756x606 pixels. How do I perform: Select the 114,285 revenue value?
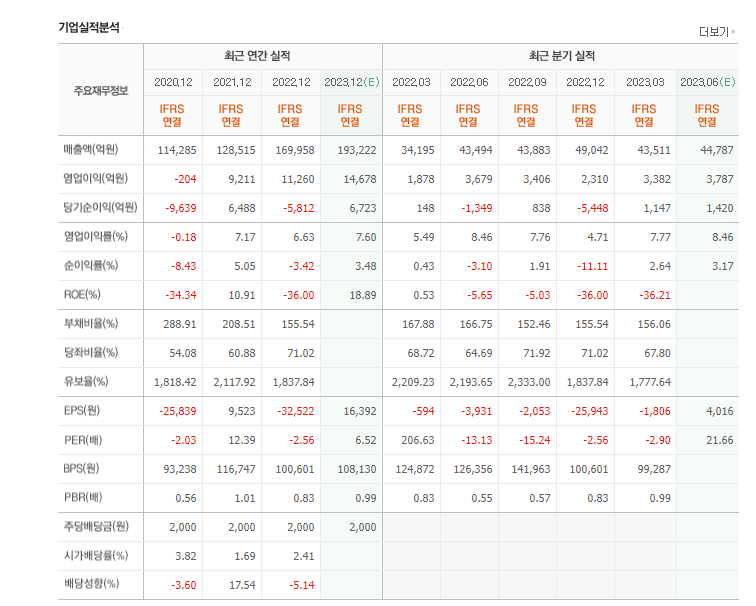[177, 150]
